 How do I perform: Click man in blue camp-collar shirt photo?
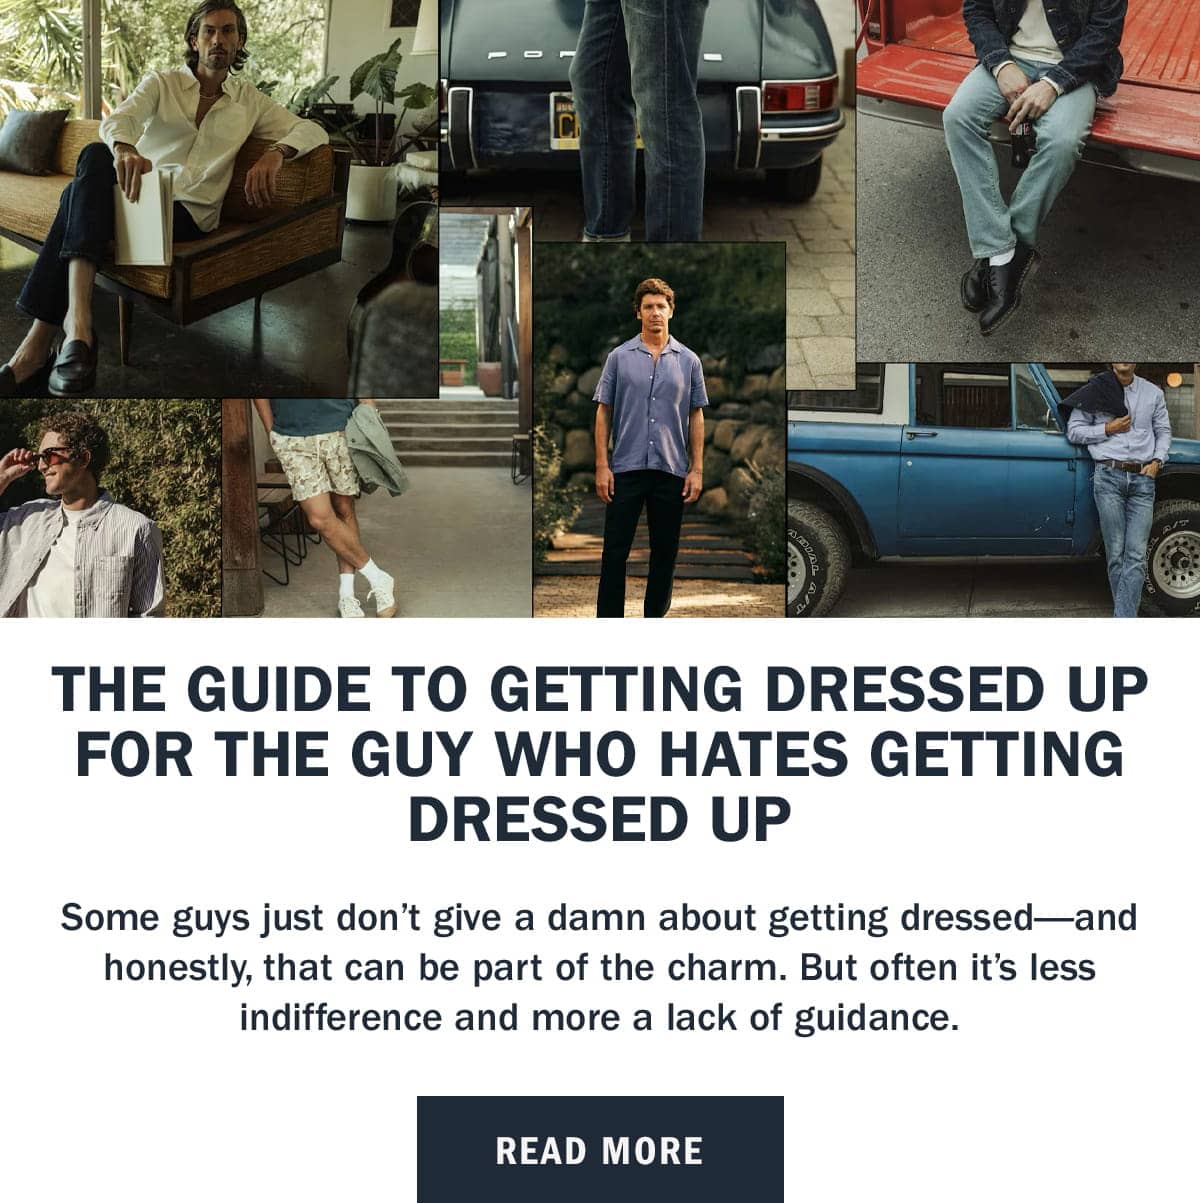(x=659, y=430)
